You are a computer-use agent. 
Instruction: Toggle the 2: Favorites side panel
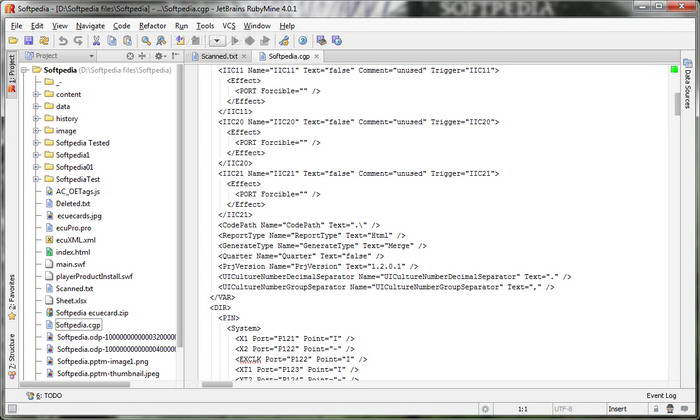click(12, 298)
